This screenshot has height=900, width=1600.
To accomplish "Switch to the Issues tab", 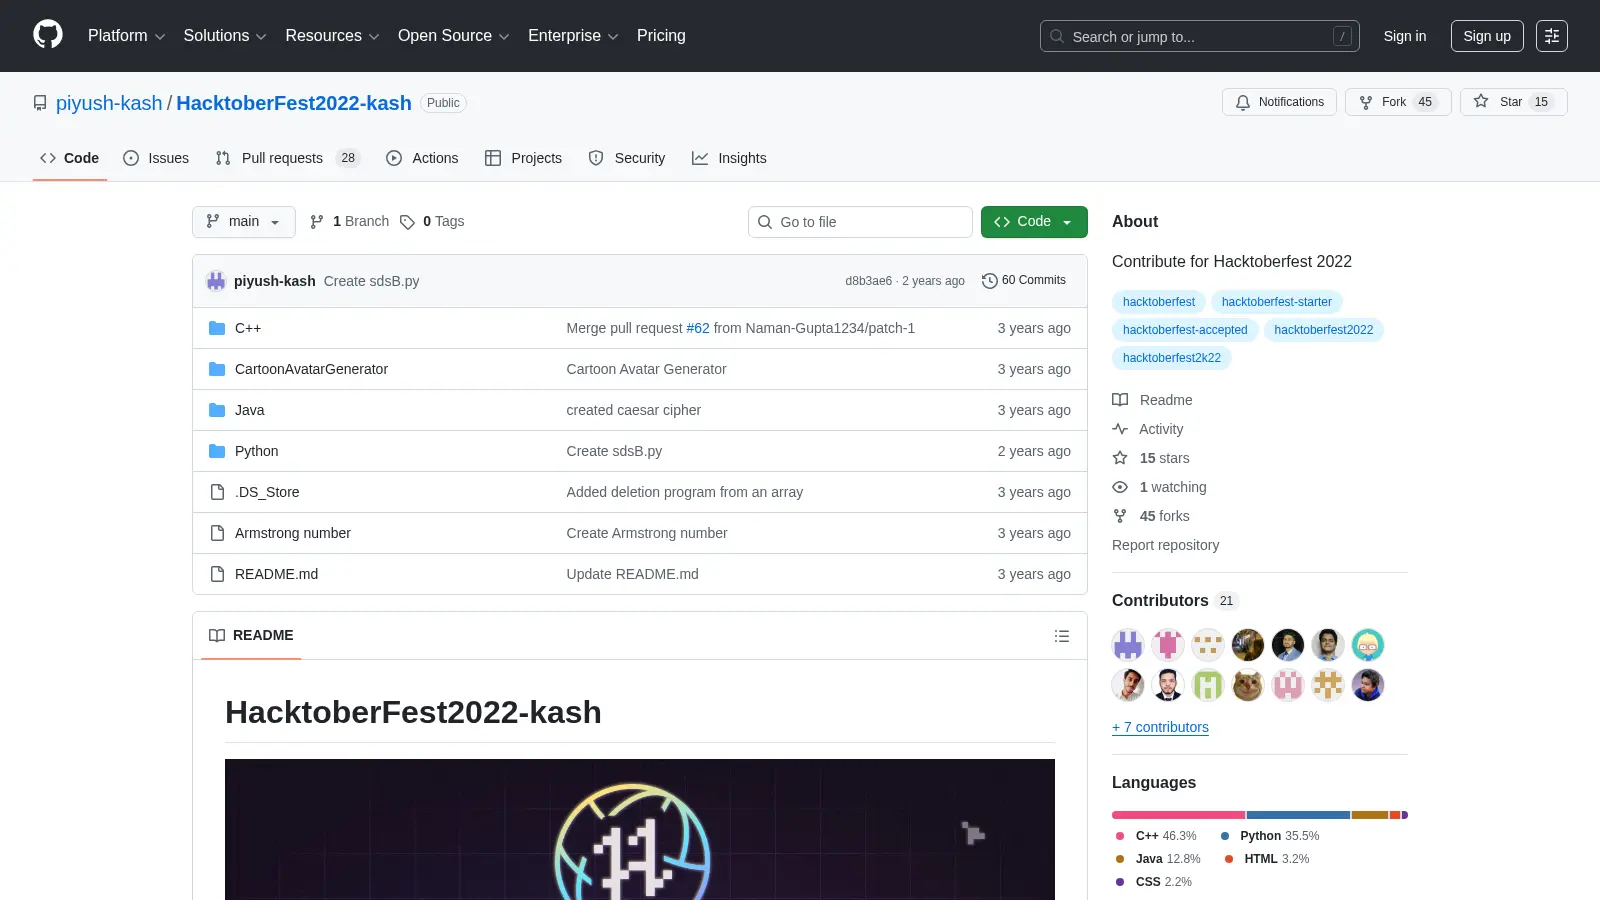I will click(x=156, y=158).
